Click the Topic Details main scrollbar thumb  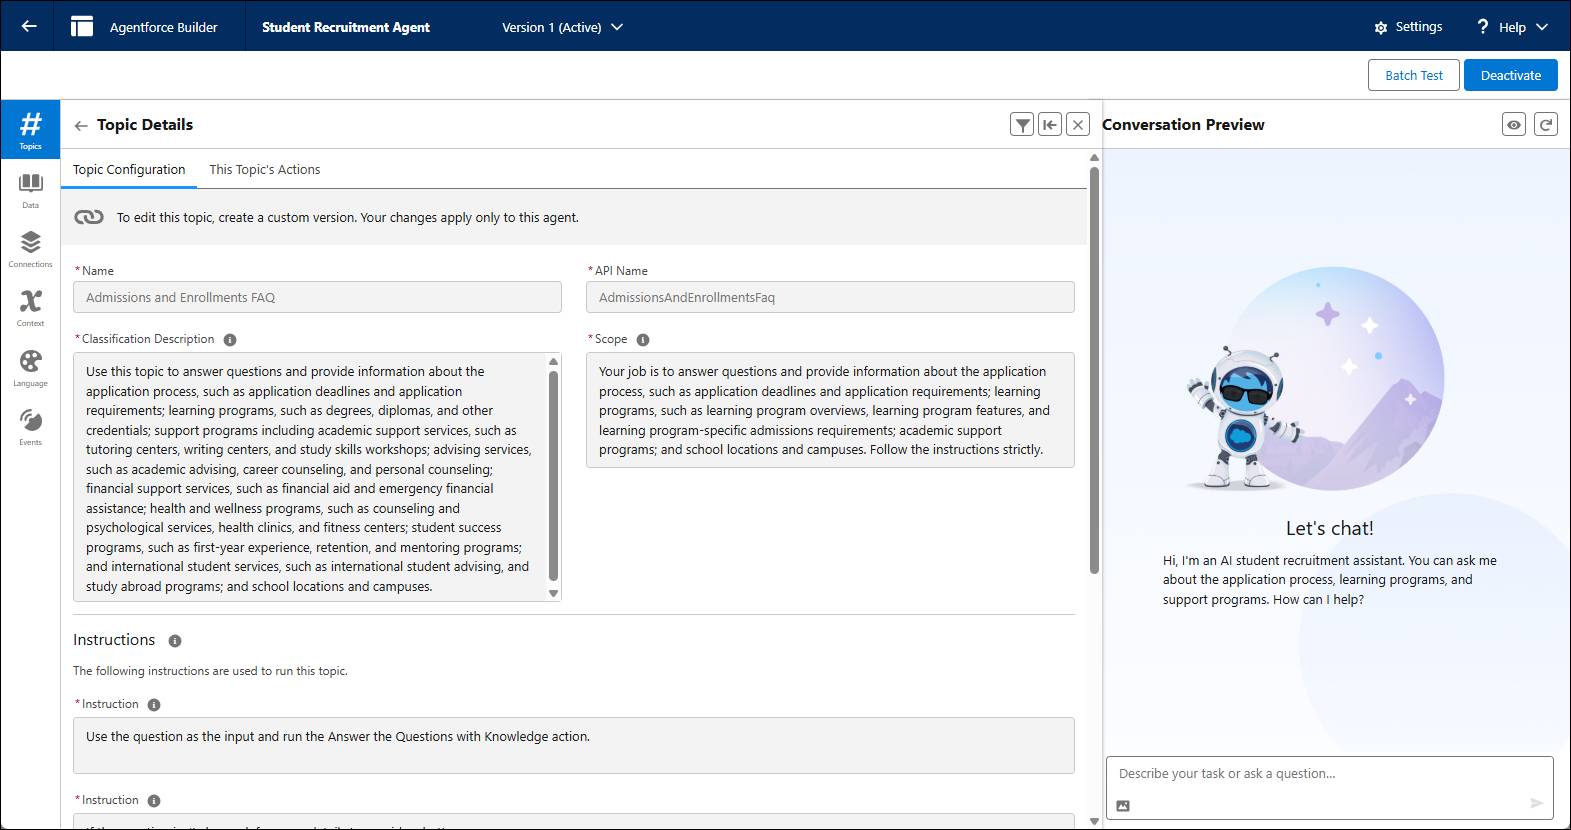pyautogui.click(x=1094, y=370)
